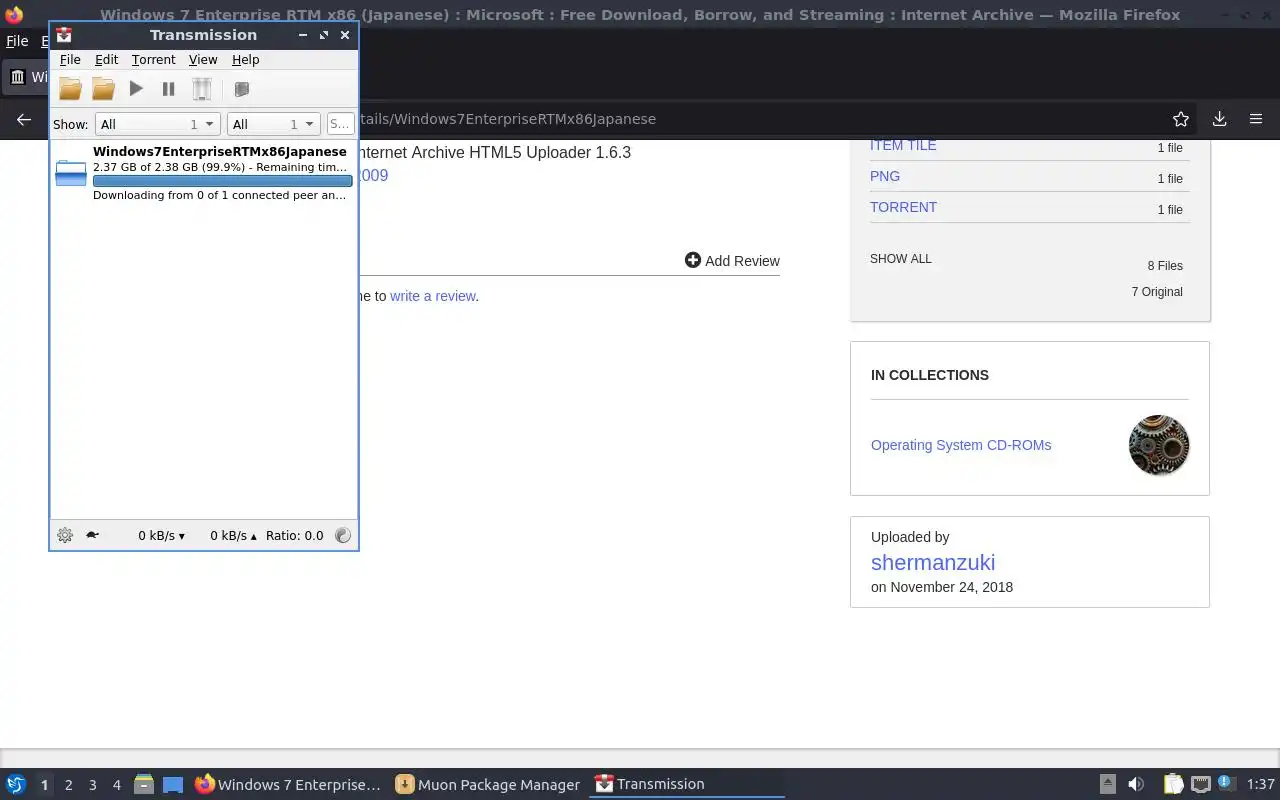Open Operating System CD-ROMs collection link
Viewport: 1280px width, 800px height.
click(961, 445)
